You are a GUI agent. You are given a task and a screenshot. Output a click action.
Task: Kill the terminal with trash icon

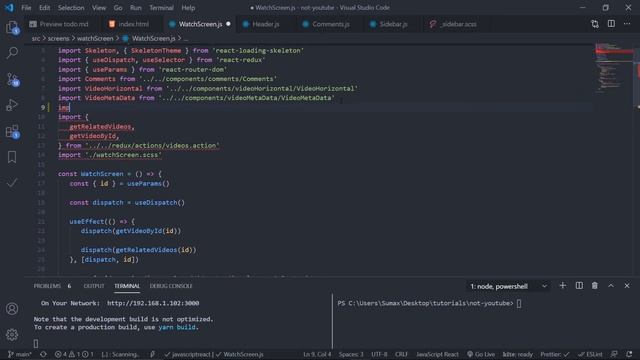click(595, 285)
